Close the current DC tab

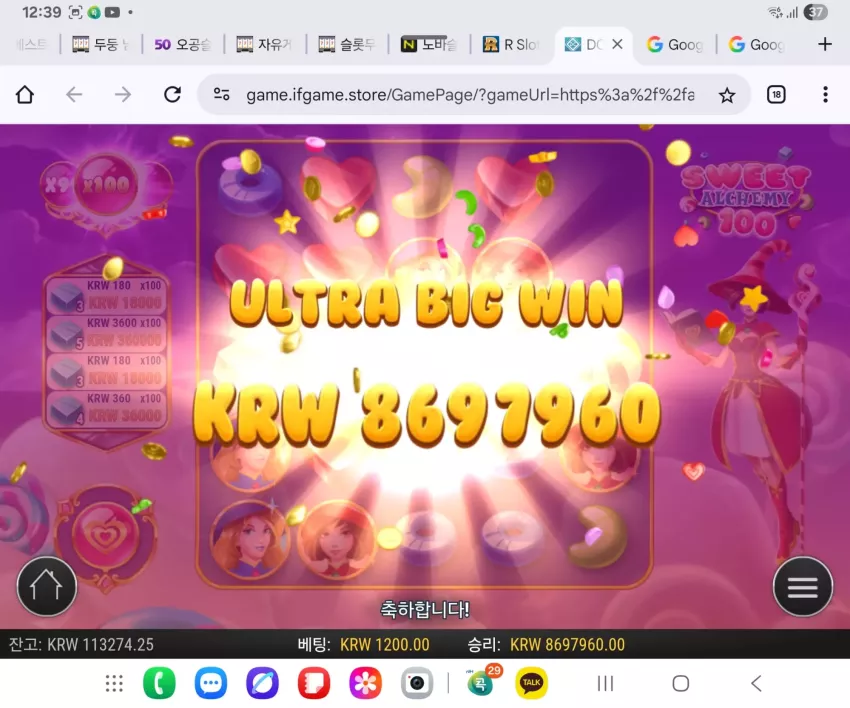(617, 44)
